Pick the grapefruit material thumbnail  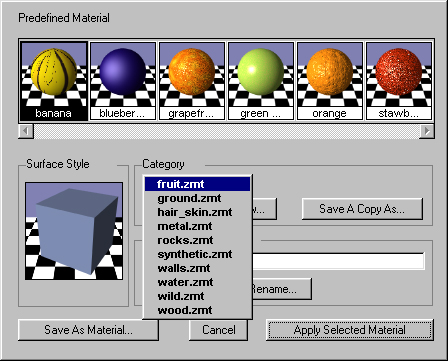pos(192,81)
